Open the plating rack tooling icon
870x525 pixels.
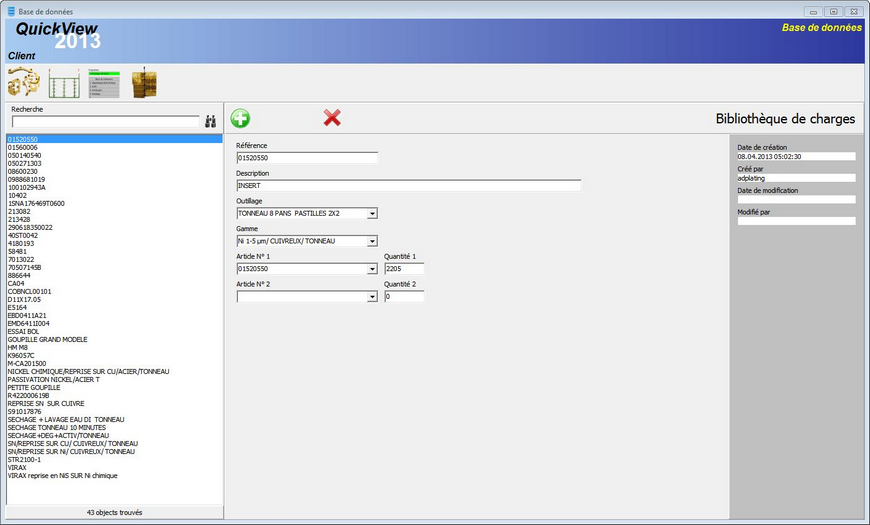click(x=64, y=83)
